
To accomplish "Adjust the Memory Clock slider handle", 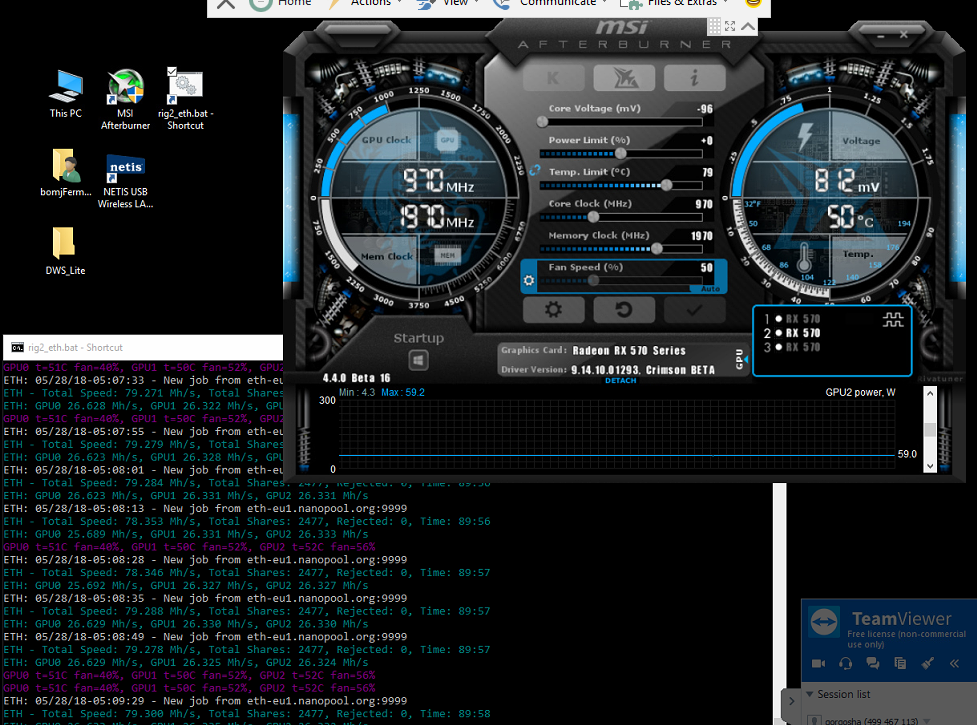I will [x=656, y=249].
